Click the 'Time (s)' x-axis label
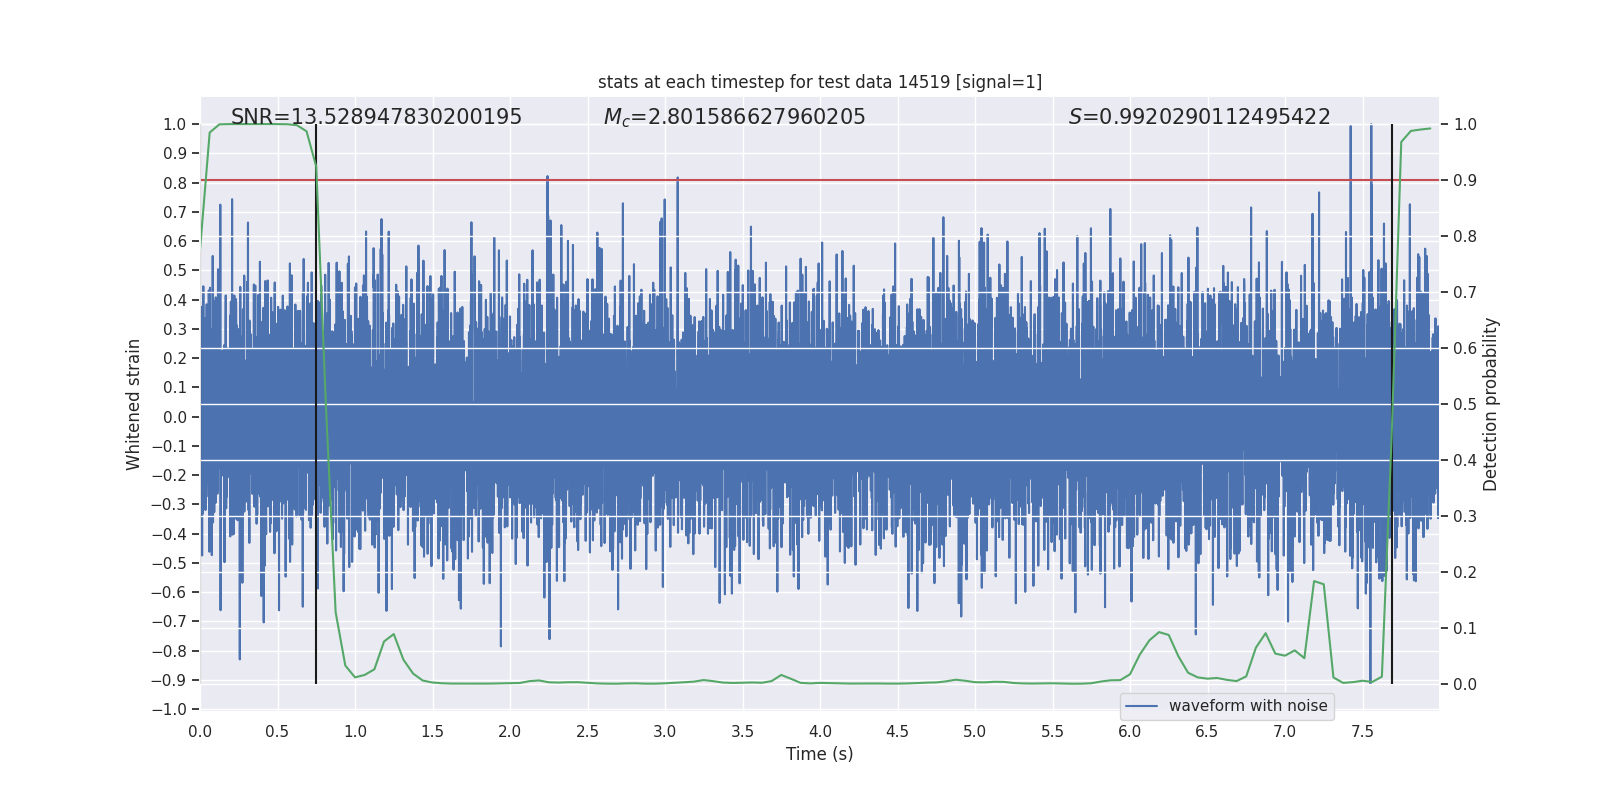 pos(819,754)
